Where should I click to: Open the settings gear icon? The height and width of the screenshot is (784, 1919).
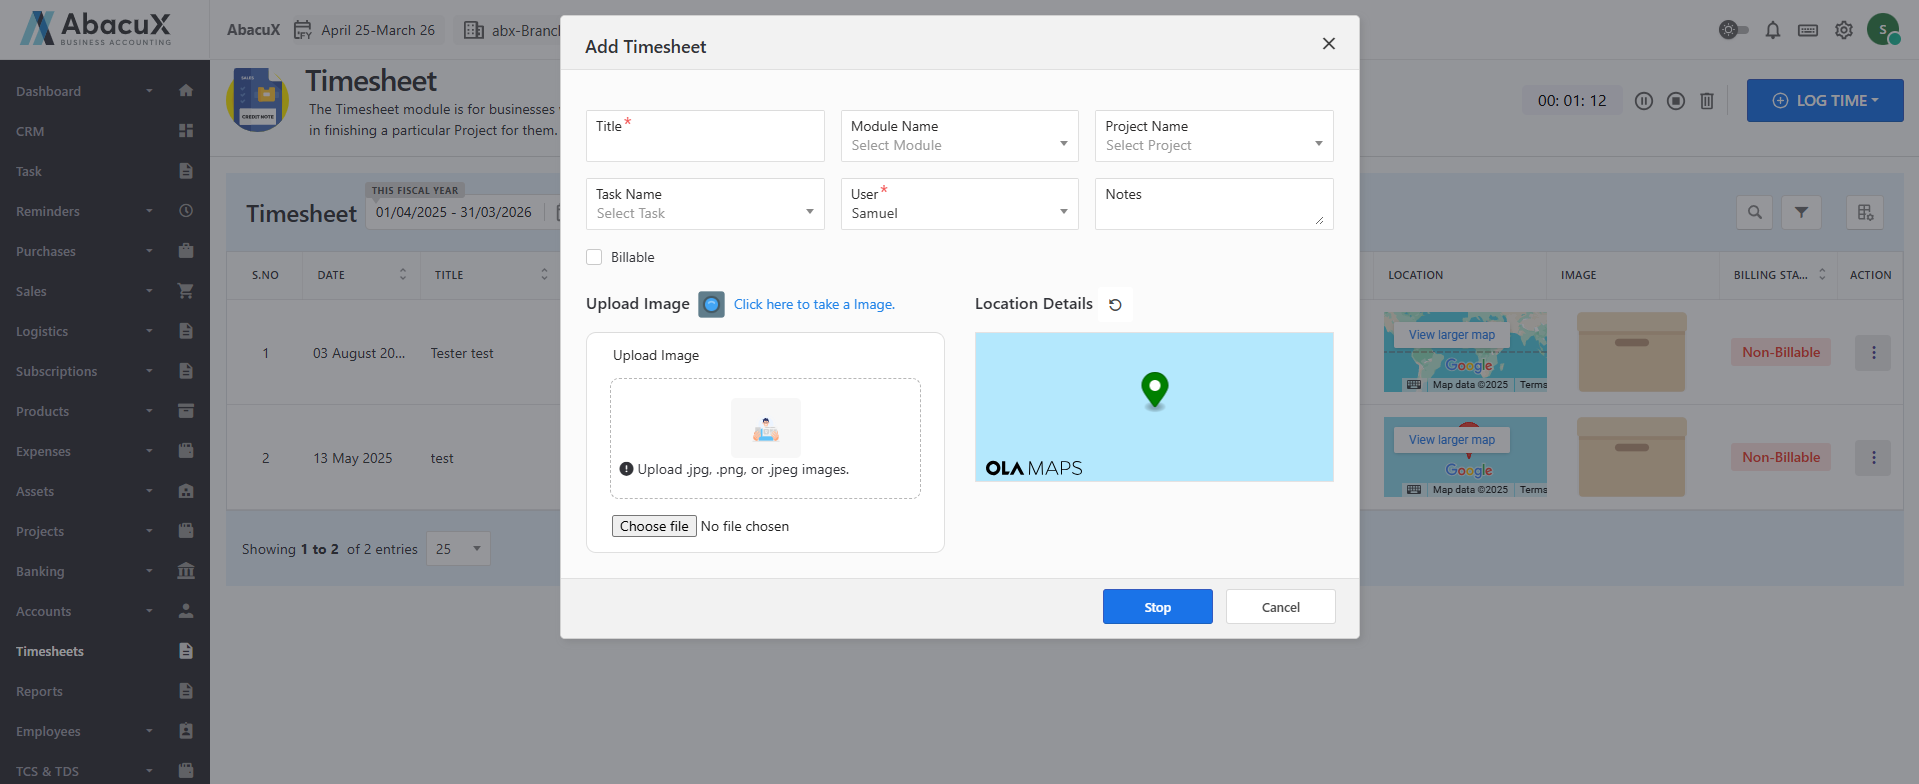(x=1843, y=30)
